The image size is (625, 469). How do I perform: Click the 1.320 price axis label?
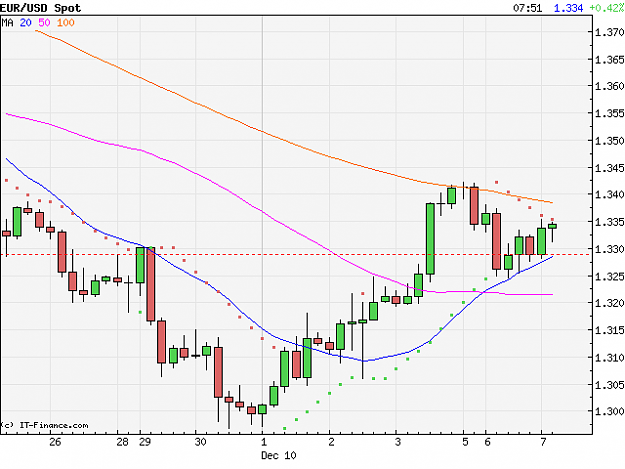tap(609, 303)
